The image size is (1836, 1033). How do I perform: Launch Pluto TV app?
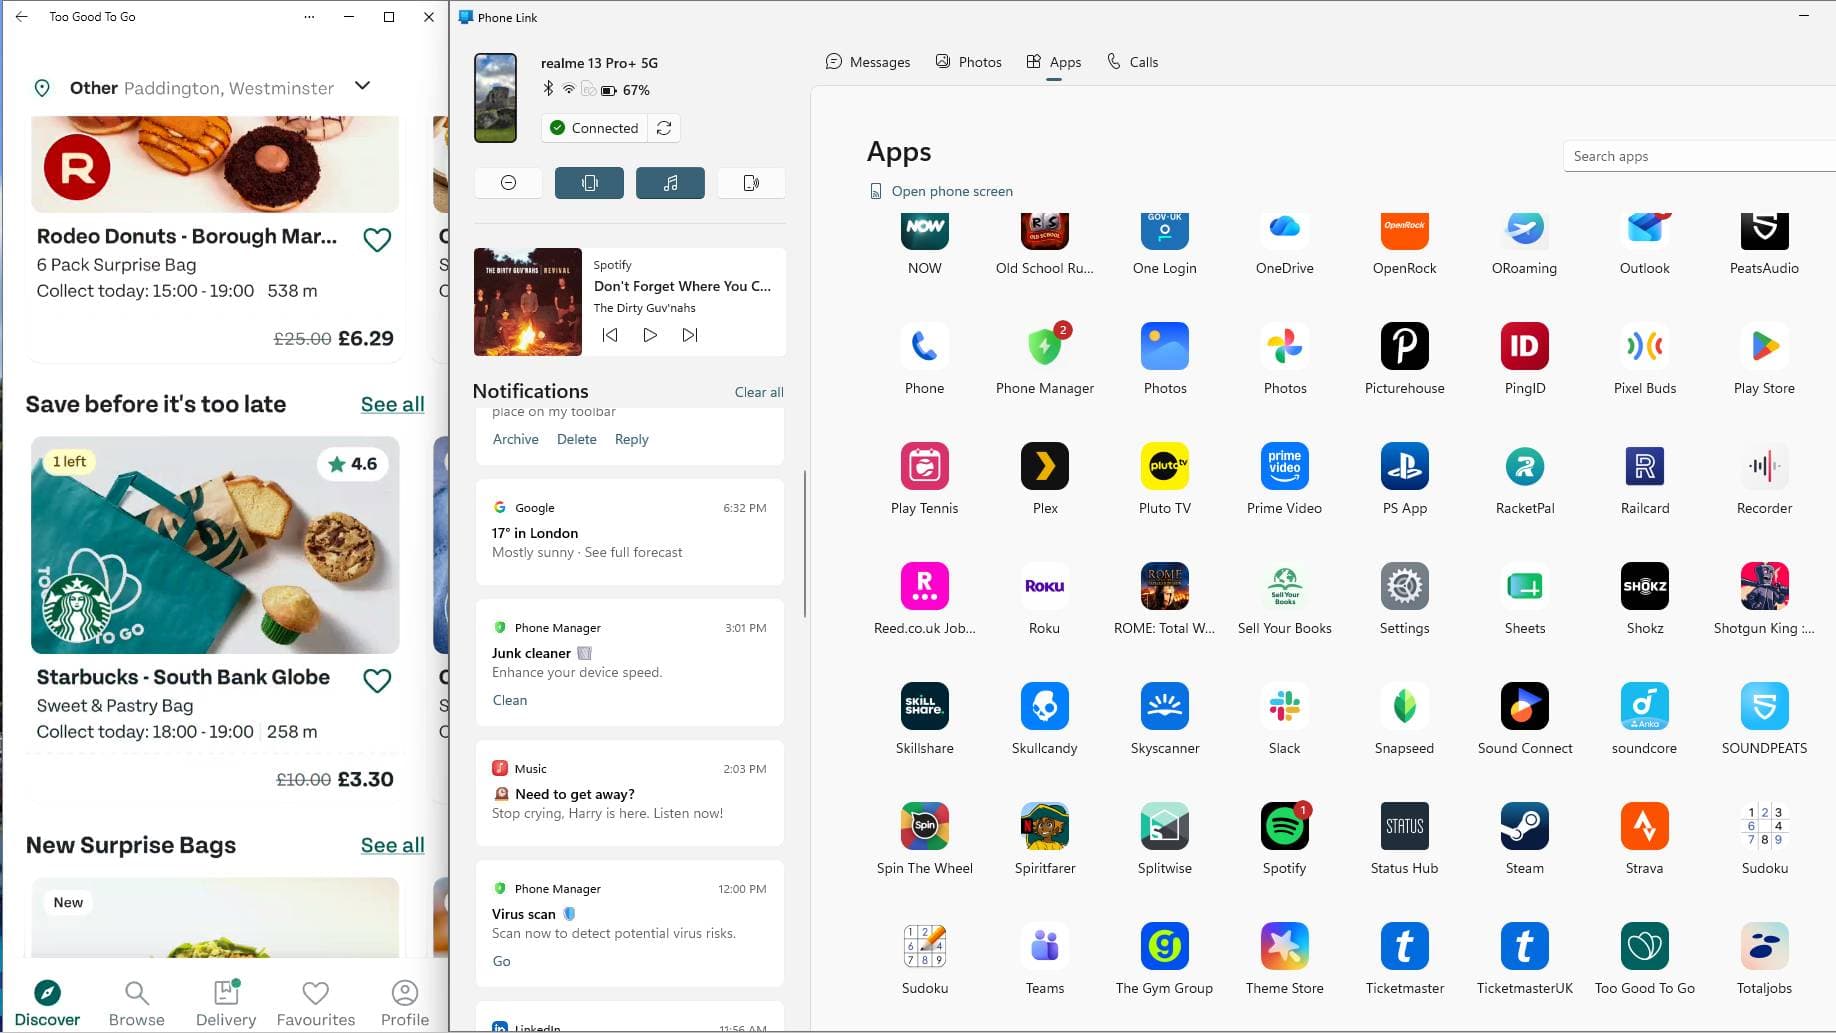tap(1164, 466)
